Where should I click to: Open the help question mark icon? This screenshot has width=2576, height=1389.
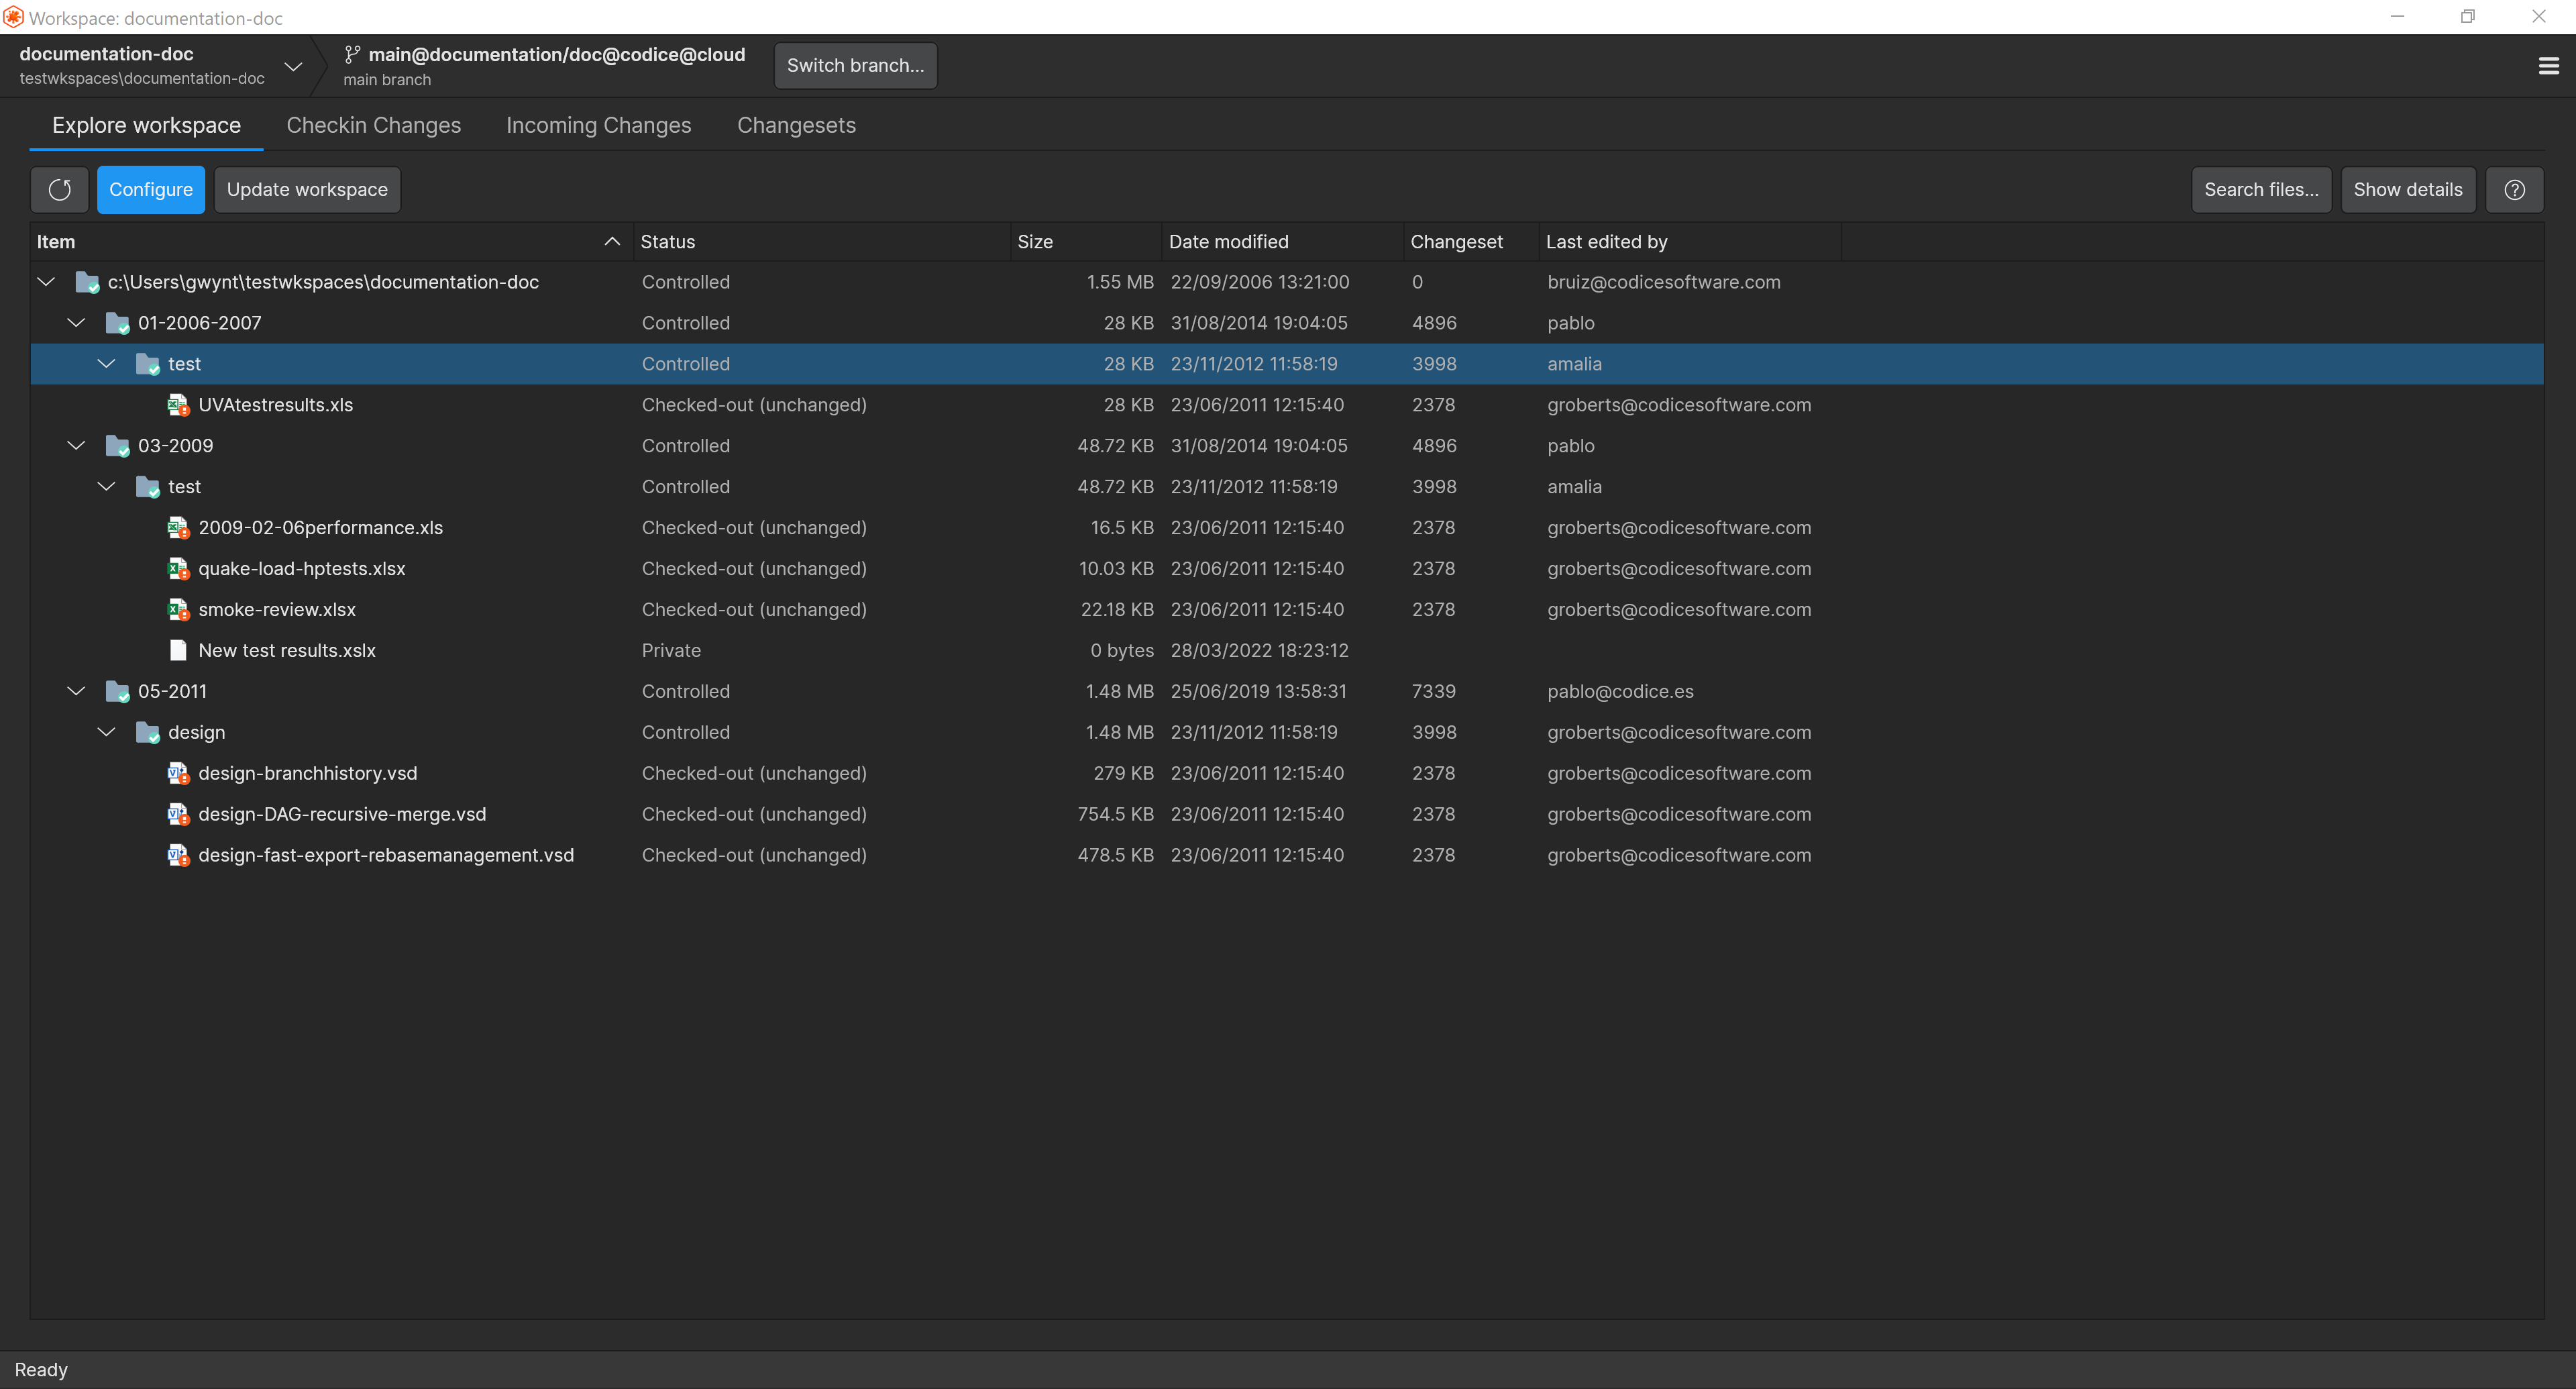pos(2515,189)
